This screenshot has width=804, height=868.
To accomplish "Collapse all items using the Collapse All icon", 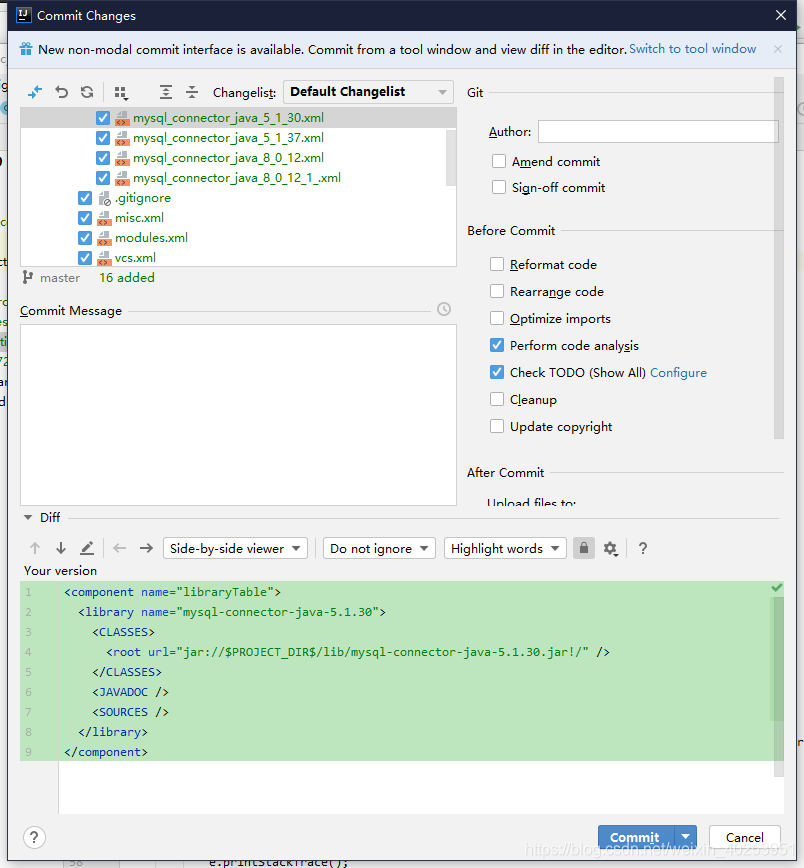I will (x=192, y=92).
